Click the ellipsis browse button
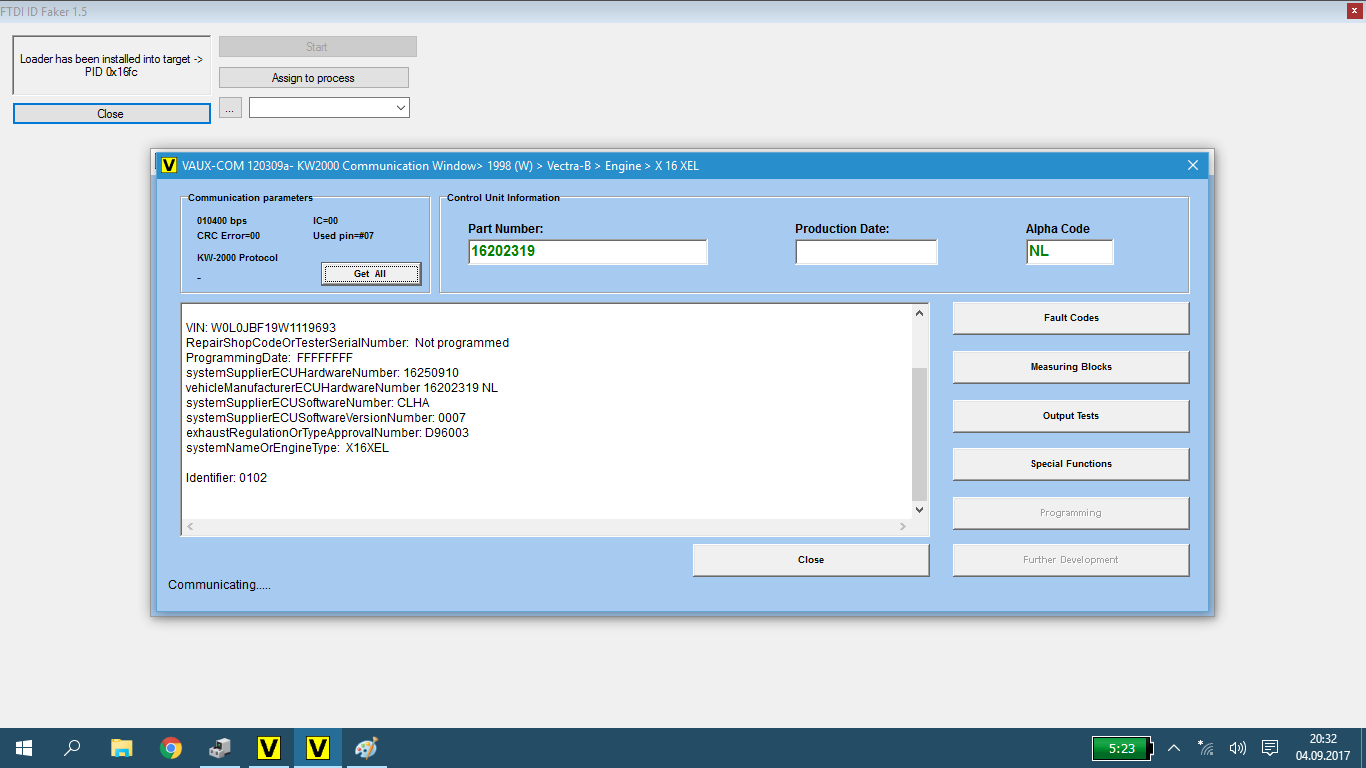The height and width of the screenshot is (768, 1366). [231, 107]
